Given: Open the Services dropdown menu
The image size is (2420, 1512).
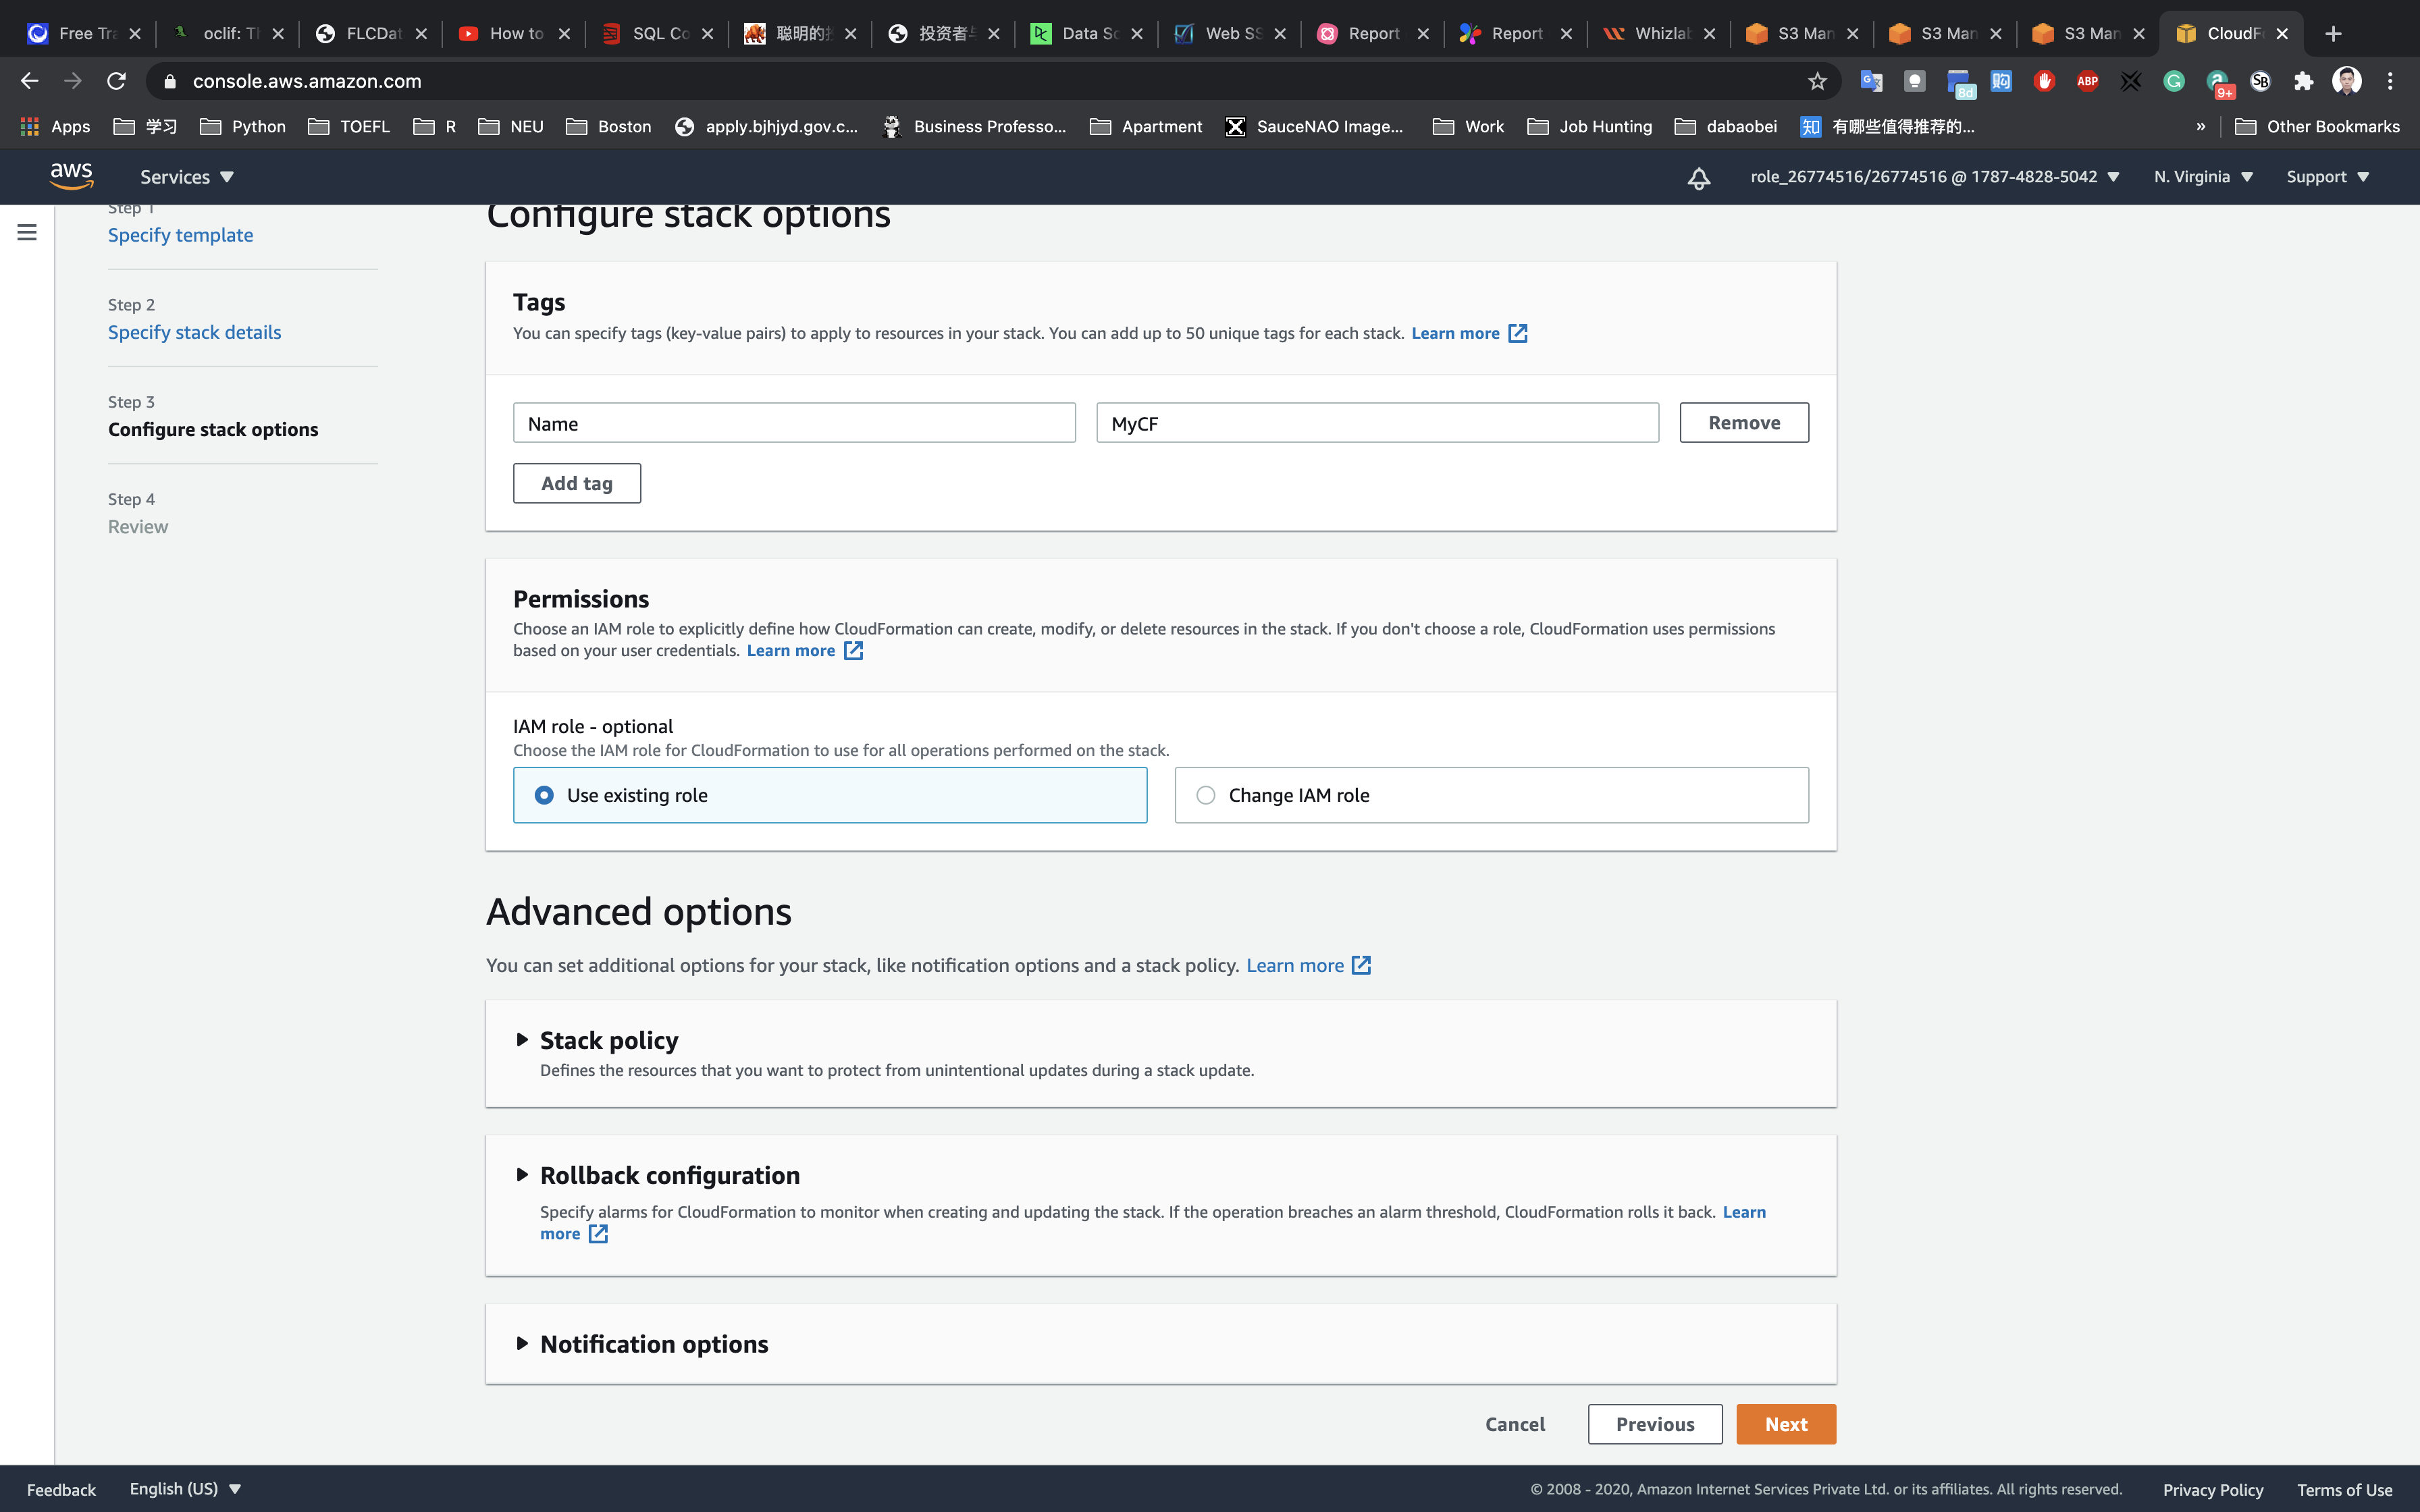Looking at the screenshot, I should 186,177.
